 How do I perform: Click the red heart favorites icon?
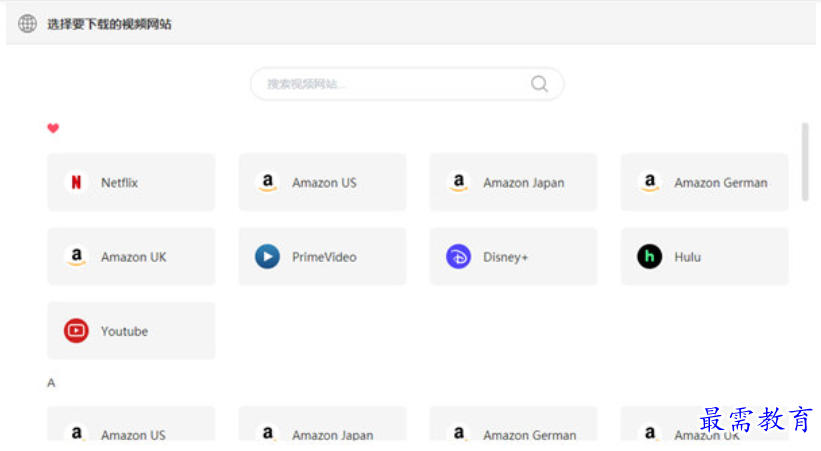(53, 128)
